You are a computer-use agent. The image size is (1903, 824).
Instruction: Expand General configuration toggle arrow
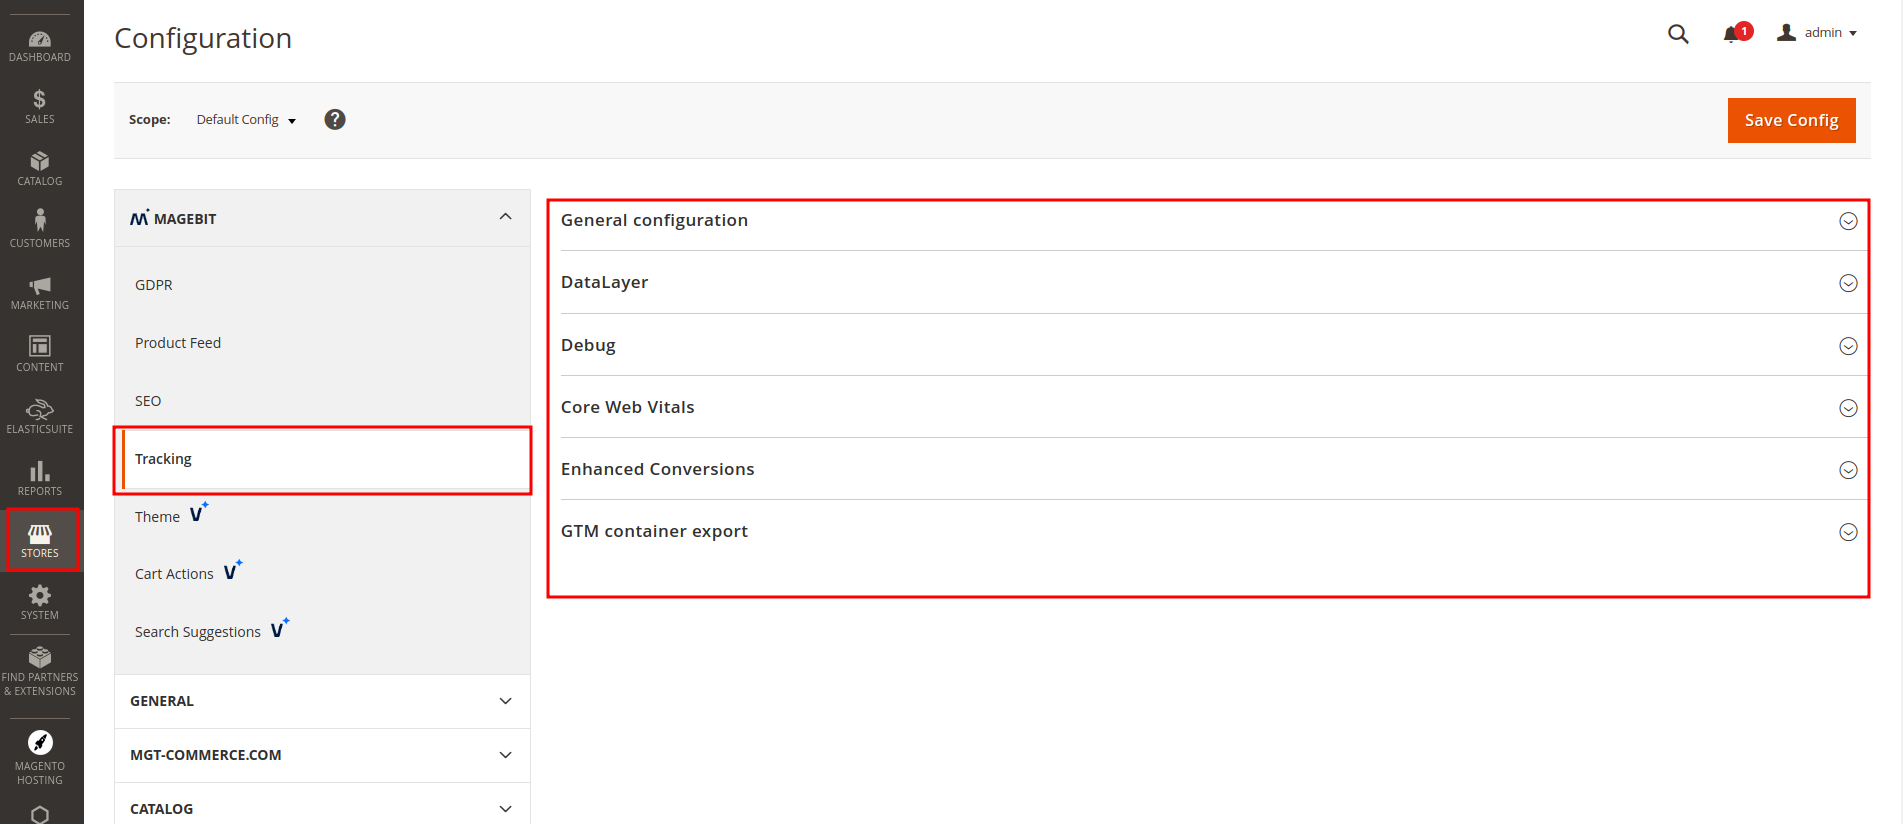1848,221
